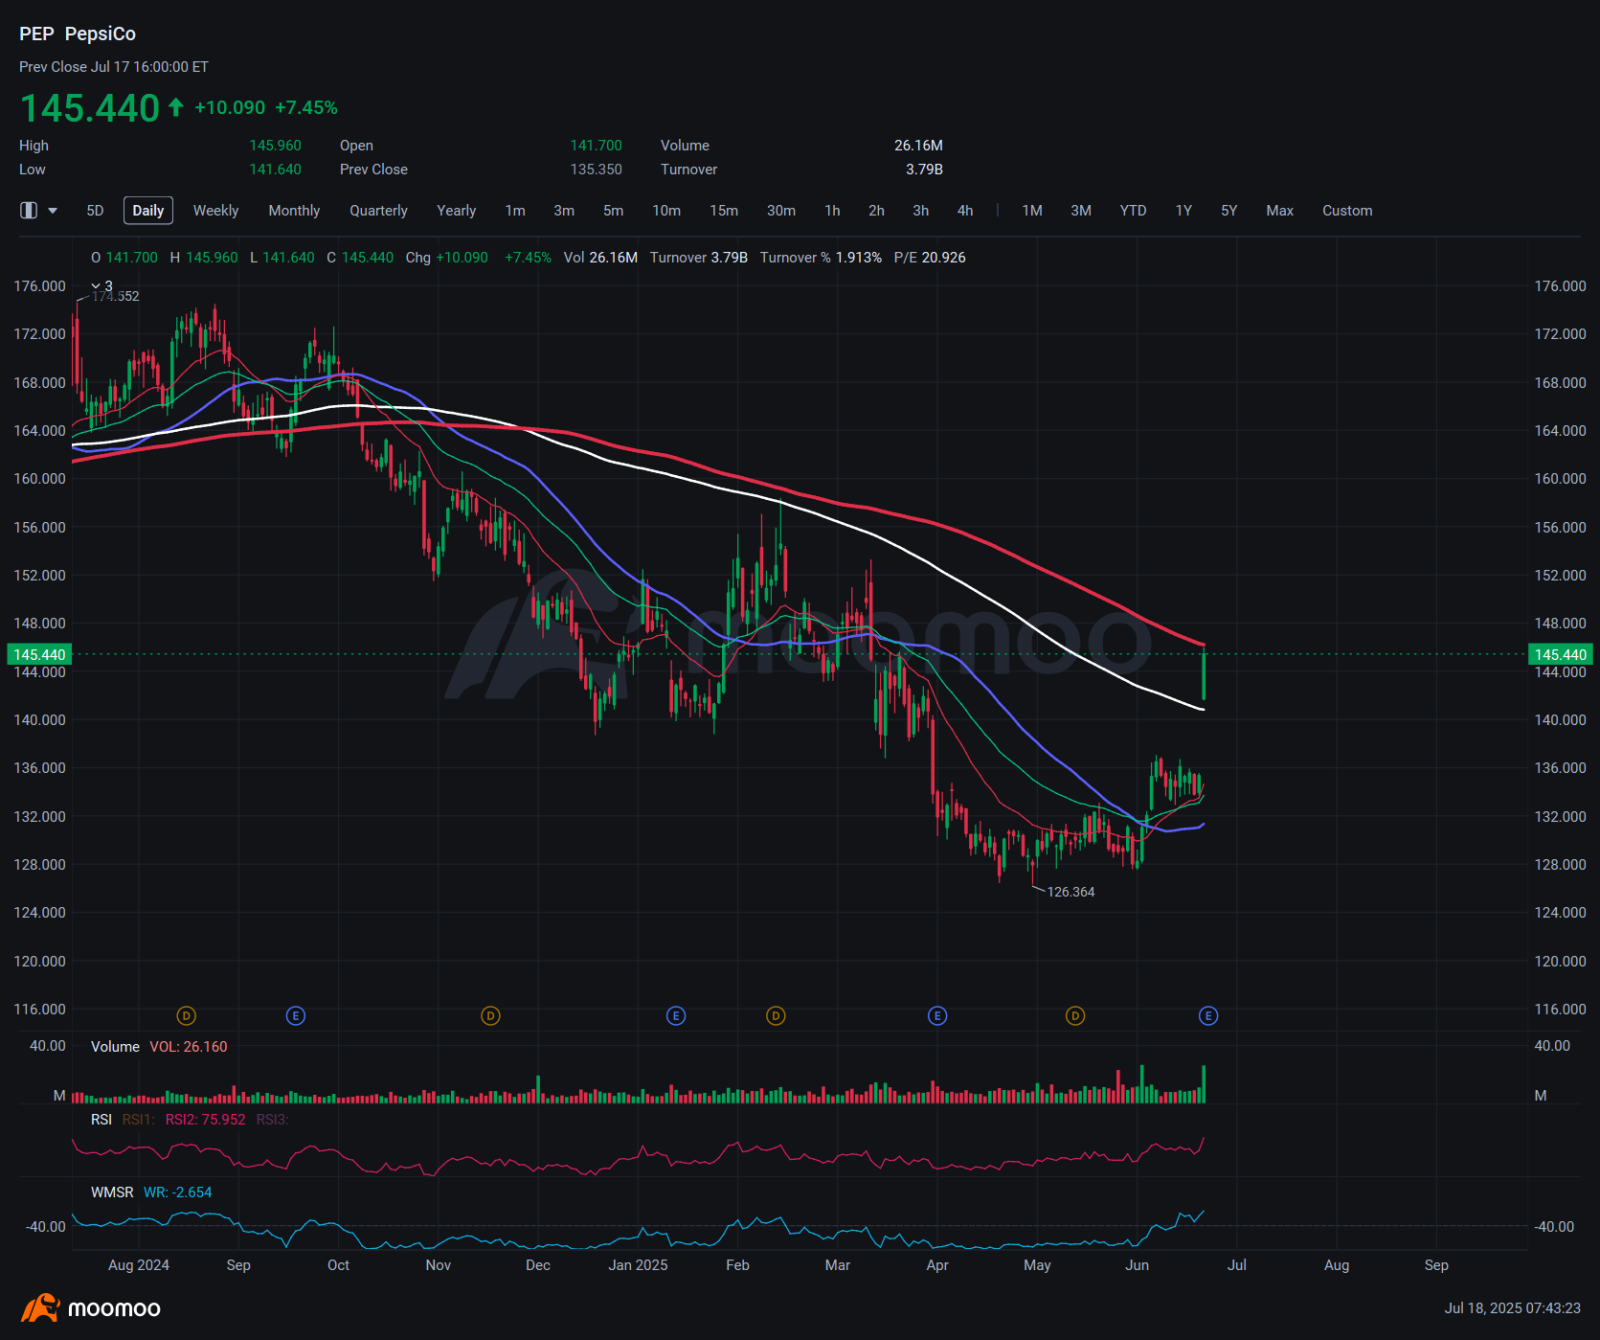Set range to 3M

[x=1081, y=211]
